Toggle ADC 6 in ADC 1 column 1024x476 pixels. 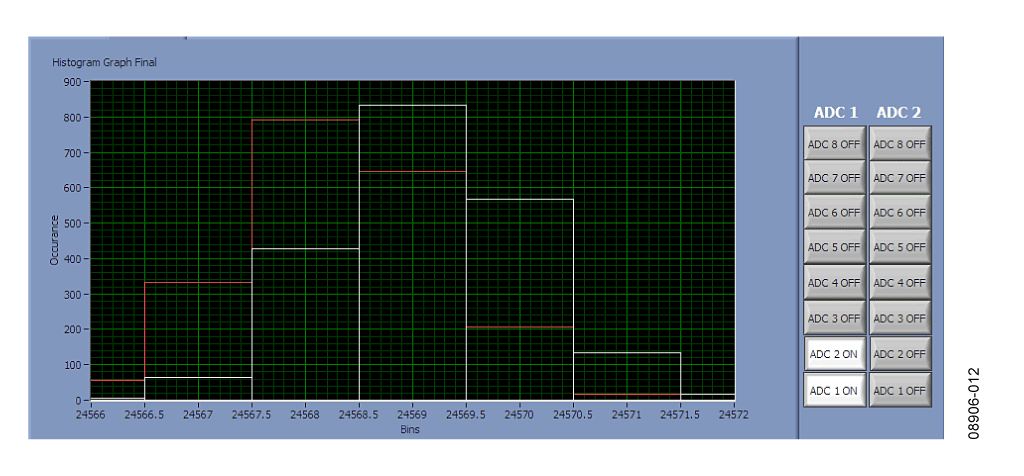(834, 213)
